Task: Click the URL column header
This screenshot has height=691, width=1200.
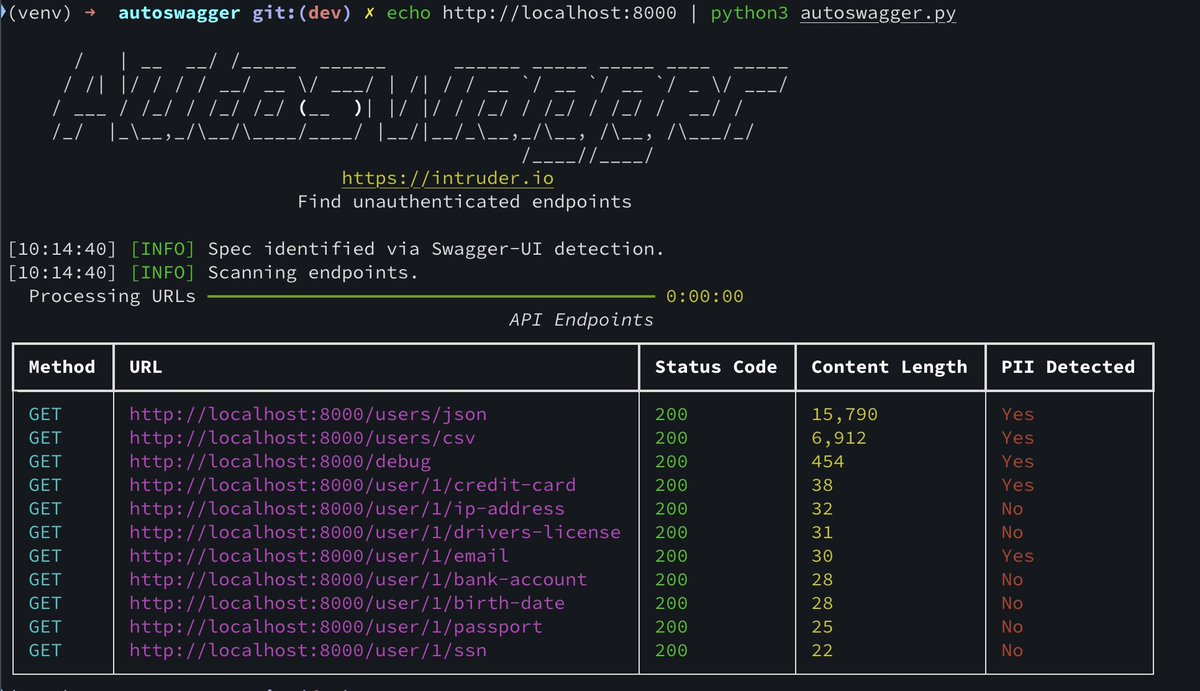Action: (x=146, y=367)
